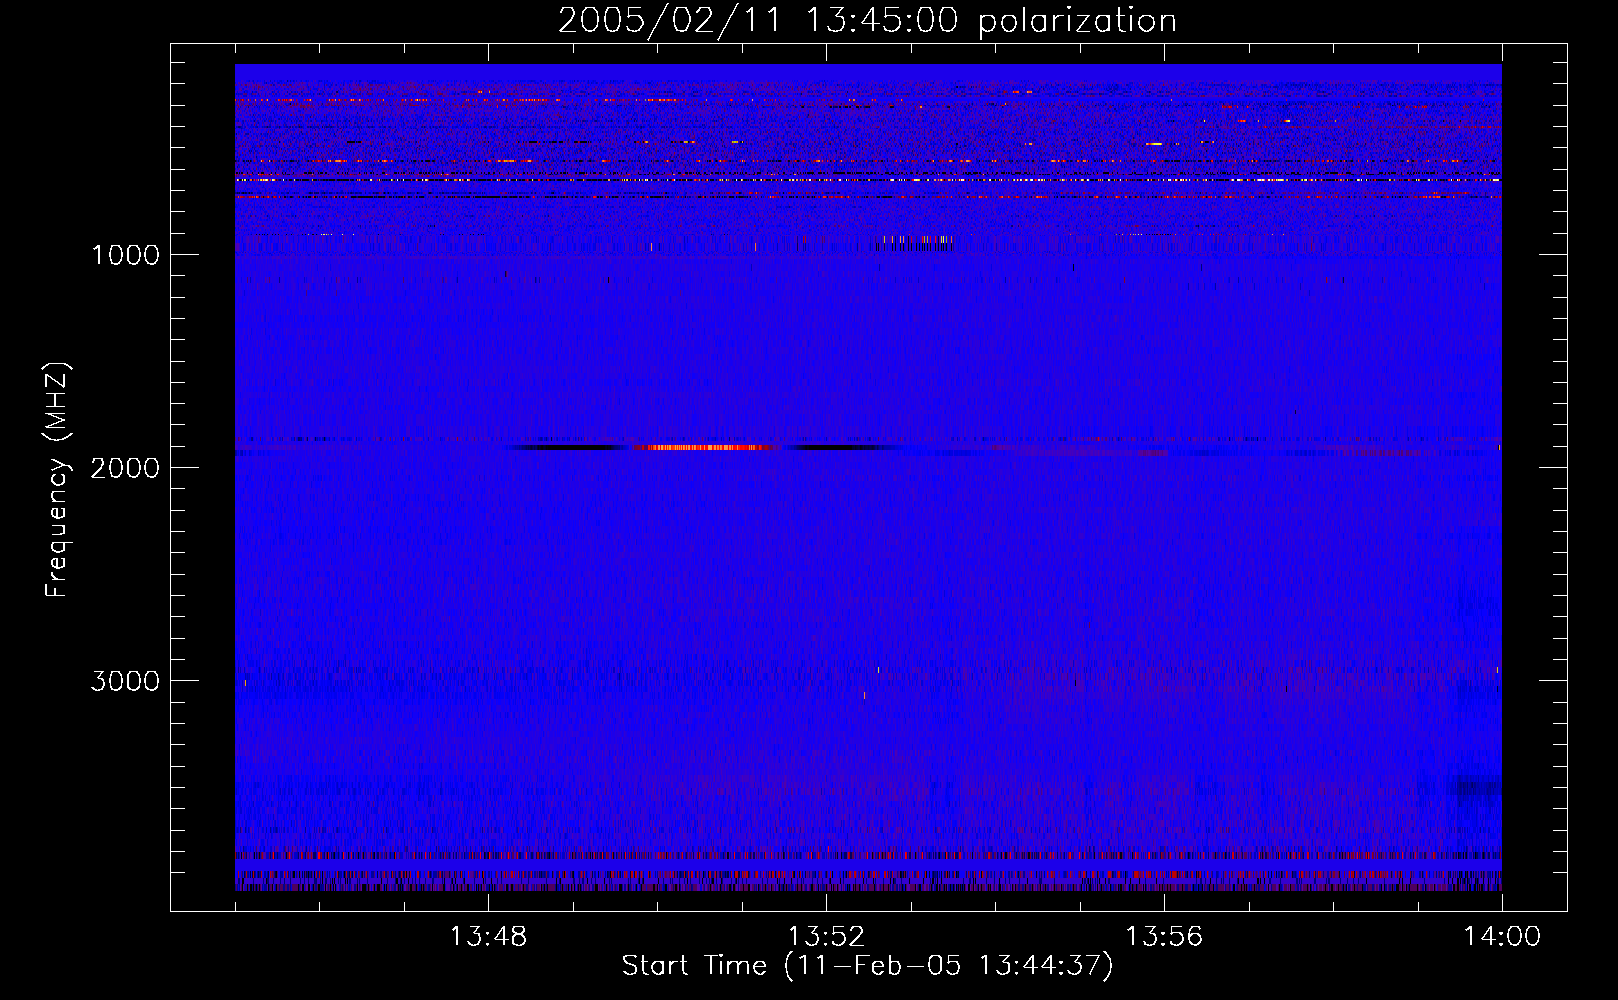Click the red-orange burst near 2000 MHz
Screen dimensions: 1618x1000
pos(705,447)
